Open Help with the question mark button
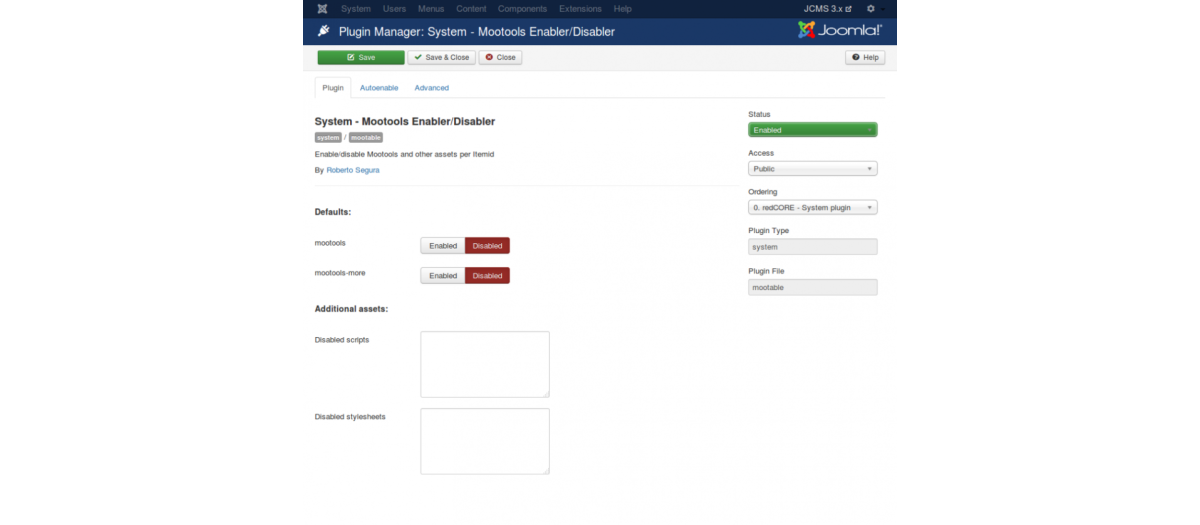This screenshot has height=525, width=1200. click(865, 58)
